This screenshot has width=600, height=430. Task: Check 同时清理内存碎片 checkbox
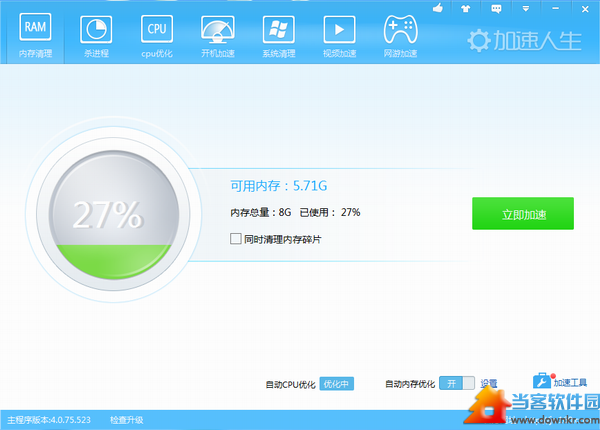coord(236,239)
